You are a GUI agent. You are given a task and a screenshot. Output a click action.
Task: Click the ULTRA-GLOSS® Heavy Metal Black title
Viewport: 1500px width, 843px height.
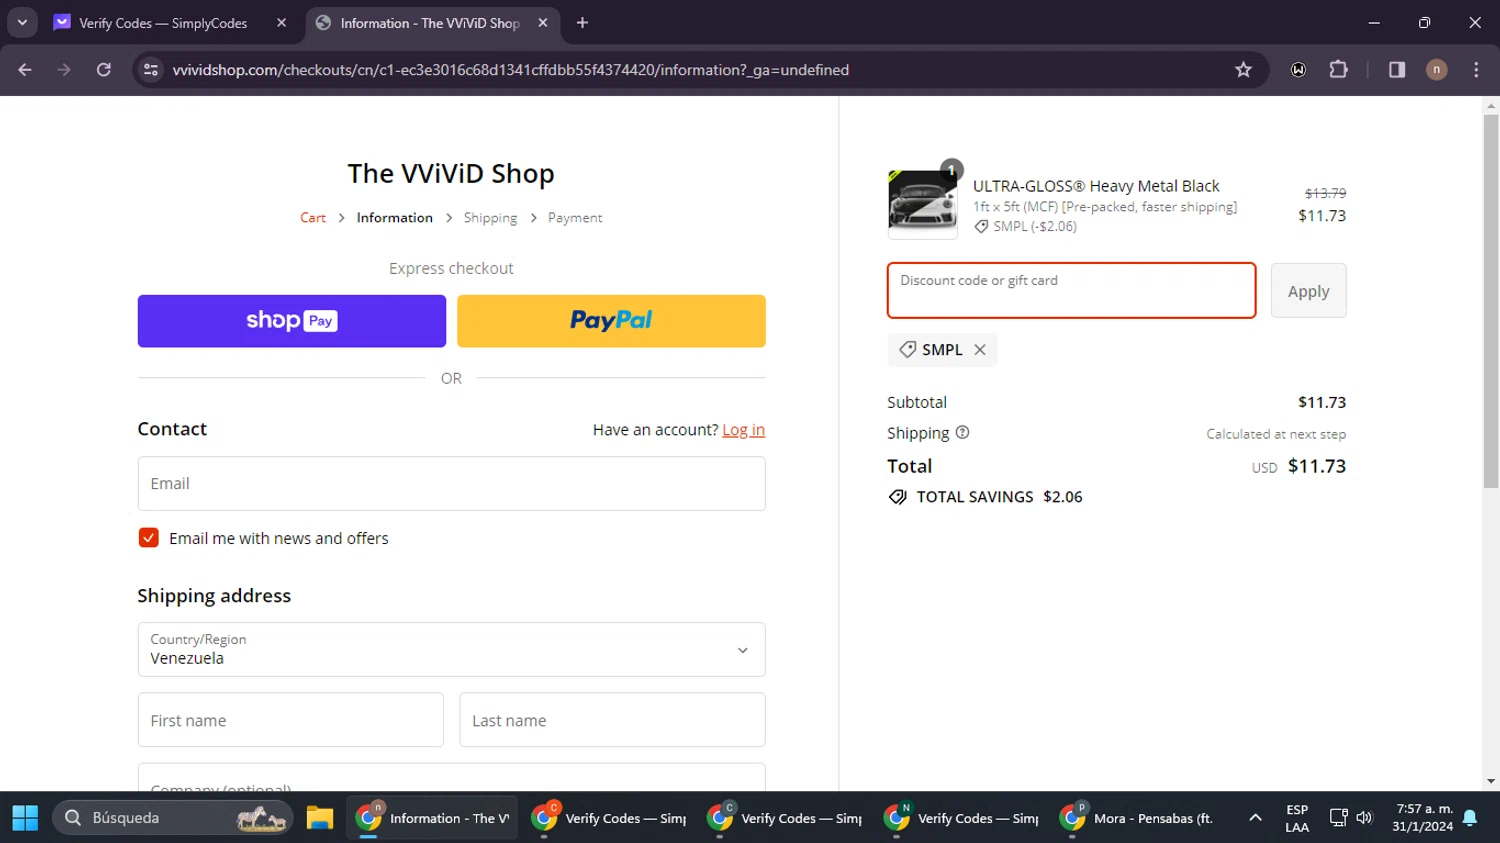point(1096,186)
